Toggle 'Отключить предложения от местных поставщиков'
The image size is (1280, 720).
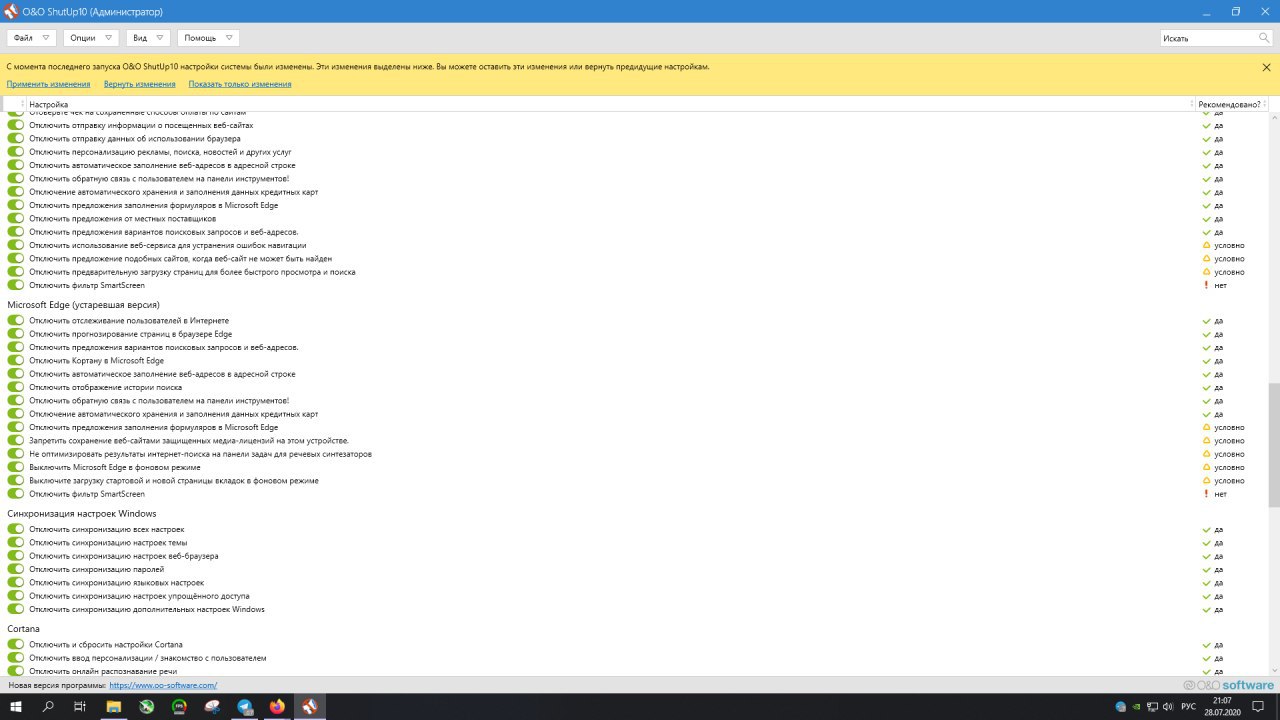[15, 218]
